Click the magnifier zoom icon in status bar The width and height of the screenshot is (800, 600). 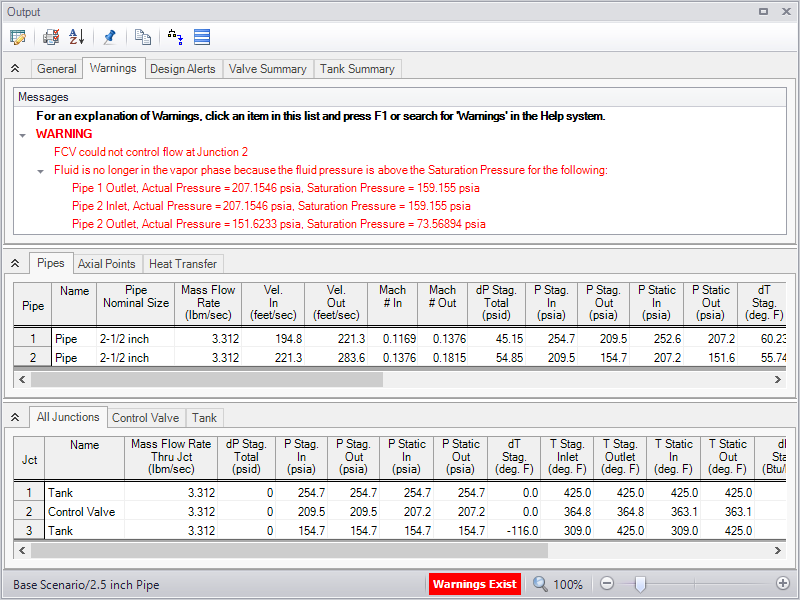click(x=540, y=584)
